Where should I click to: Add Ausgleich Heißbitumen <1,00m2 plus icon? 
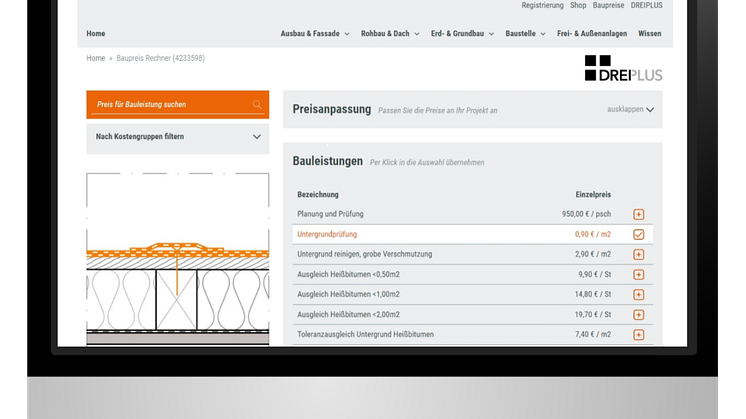click(x=638, y=294)
